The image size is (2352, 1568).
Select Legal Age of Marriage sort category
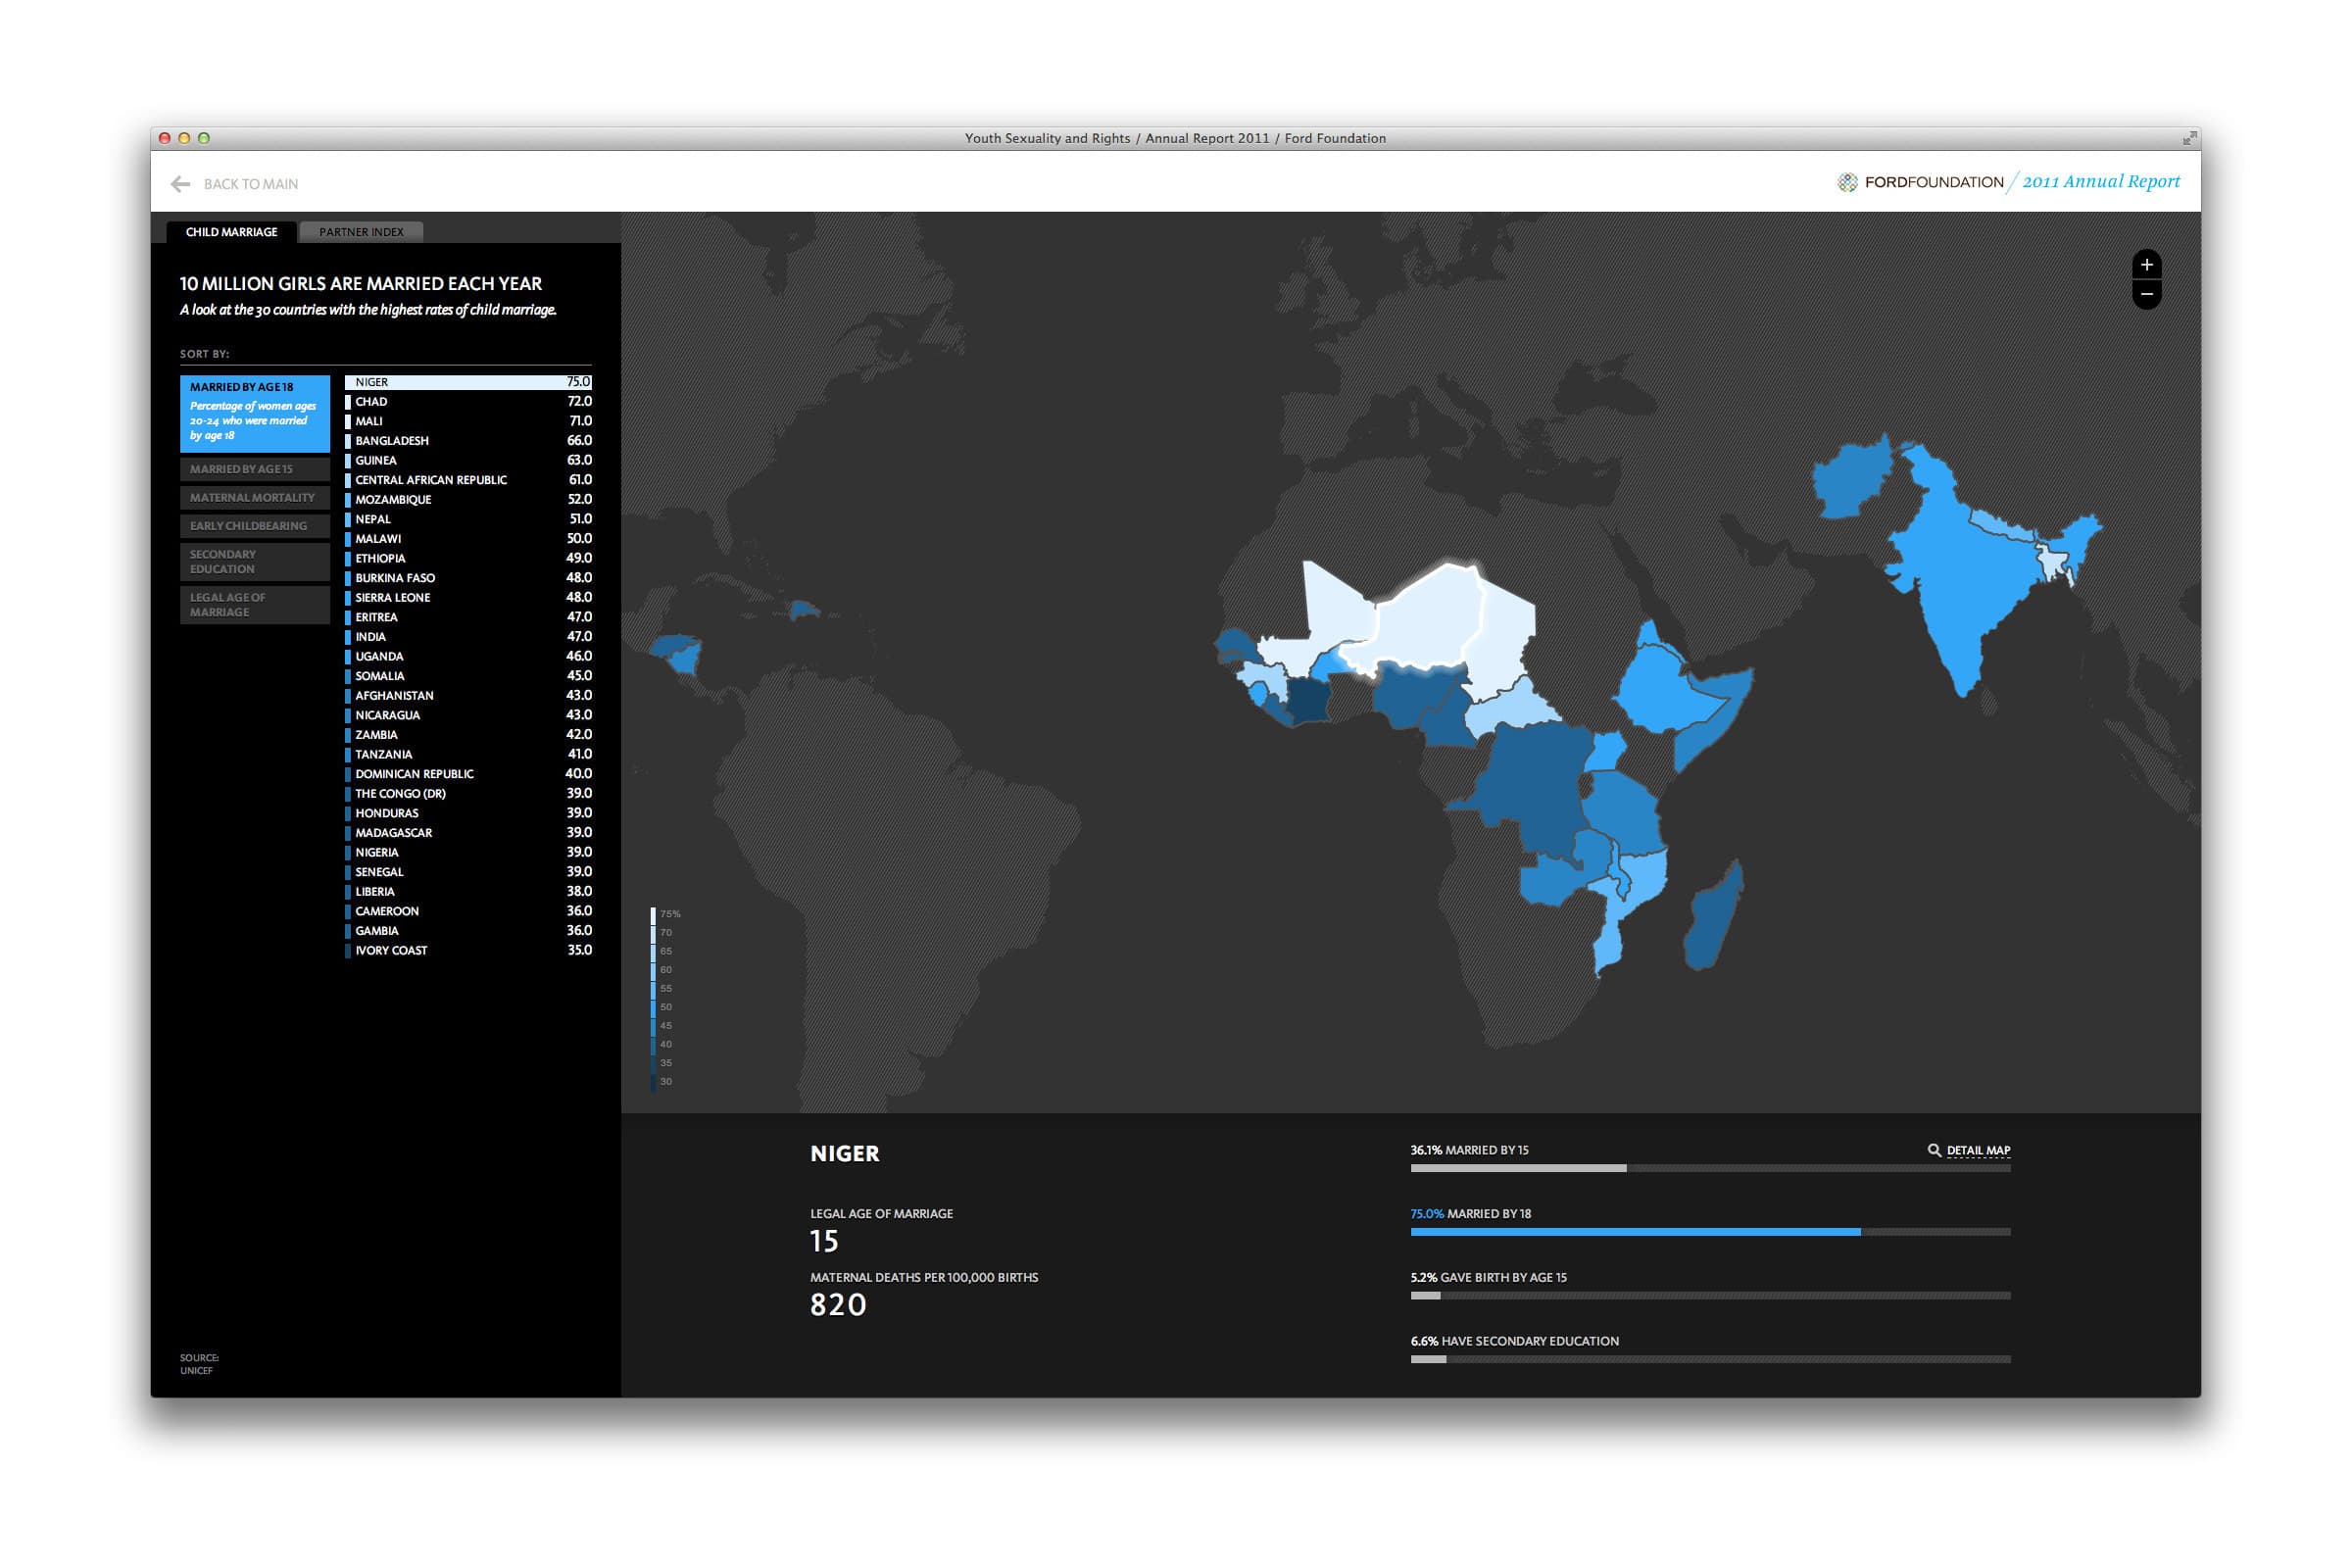(x=254, y=604)
